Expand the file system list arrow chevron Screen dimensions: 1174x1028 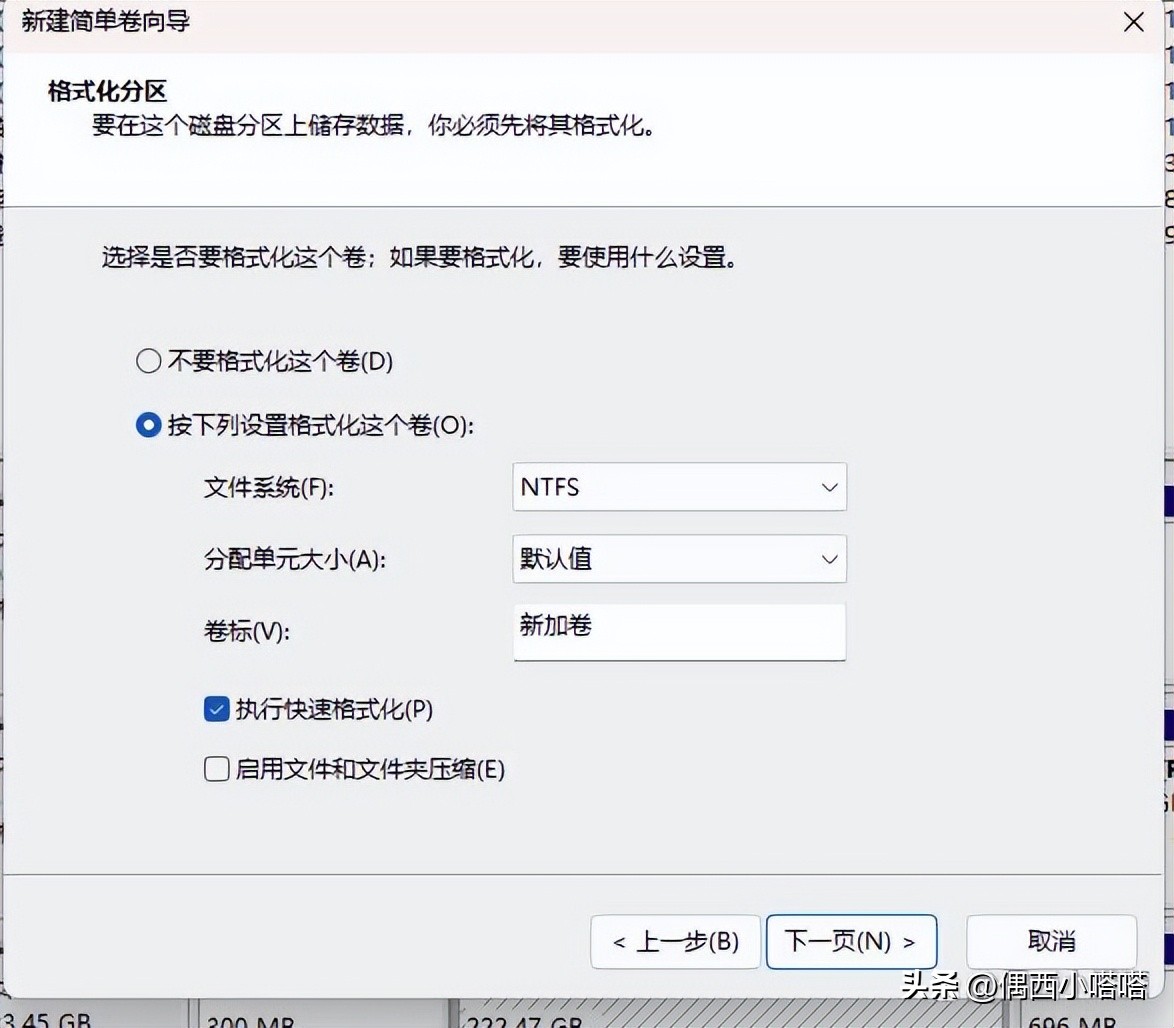[828, 487]
